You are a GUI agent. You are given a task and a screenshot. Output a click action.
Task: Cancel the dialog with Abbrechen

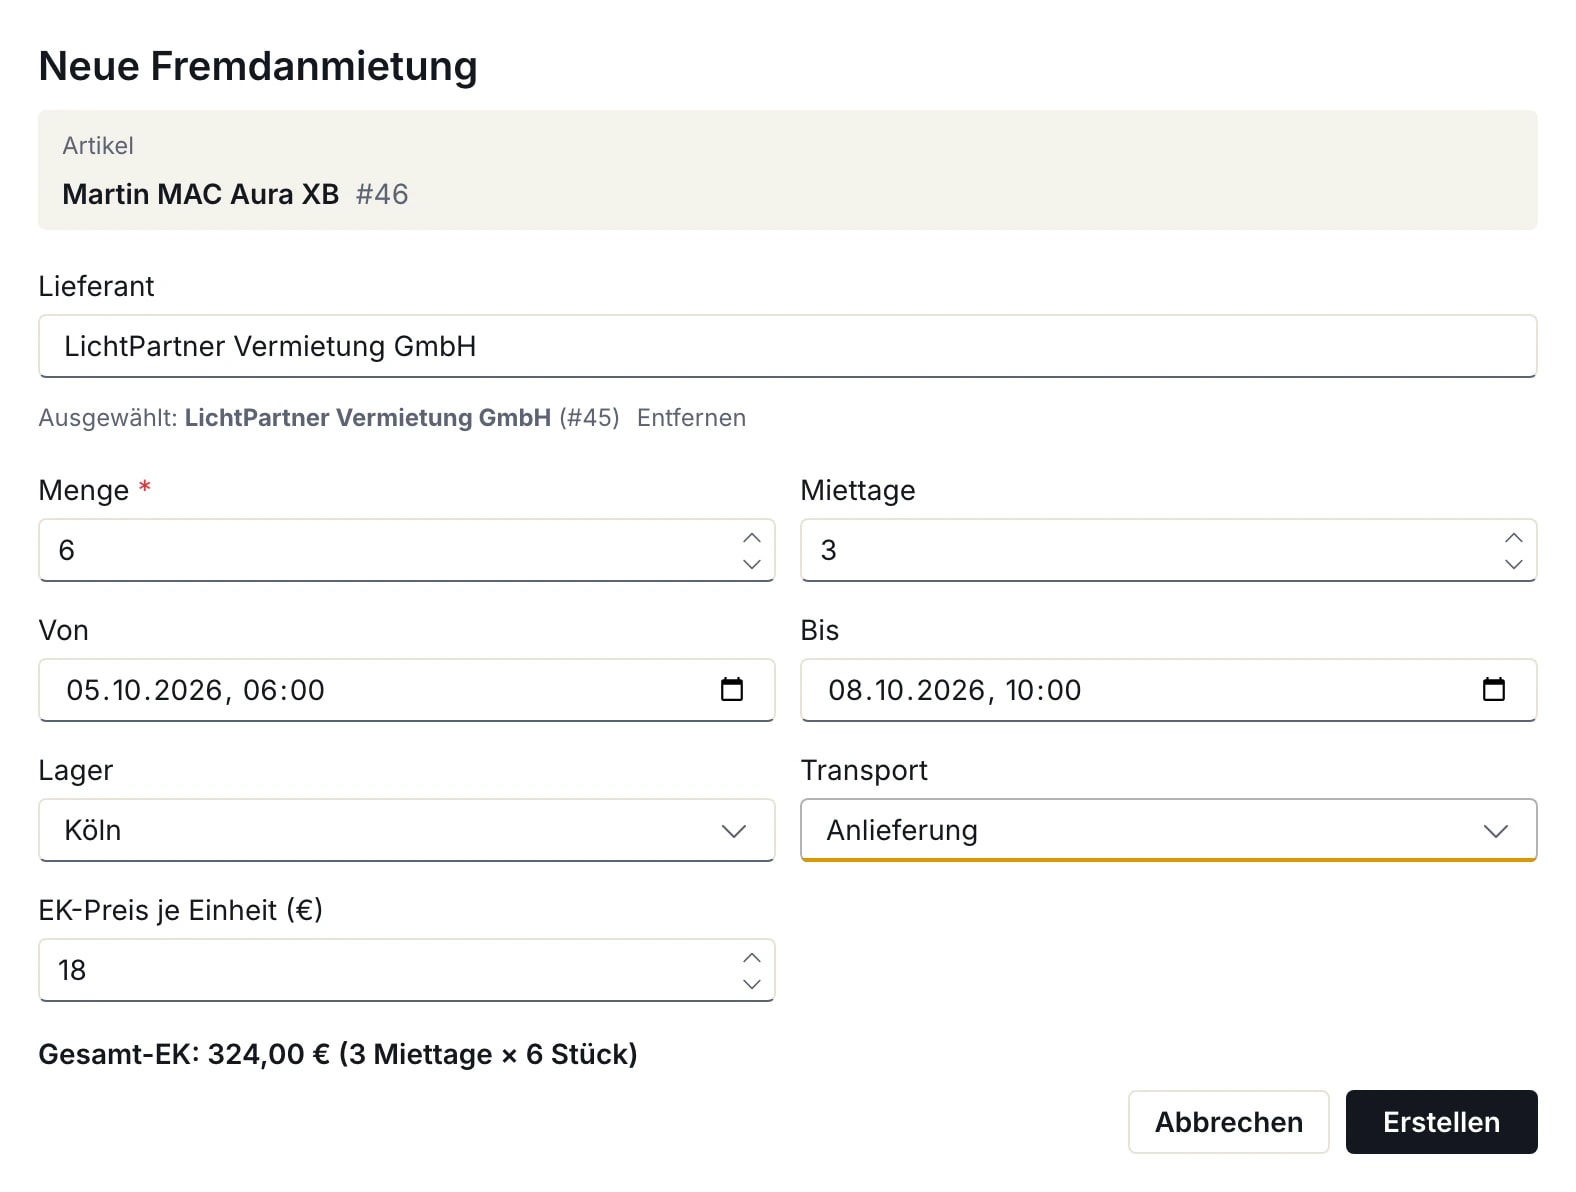click(x=1229, y=1122)
